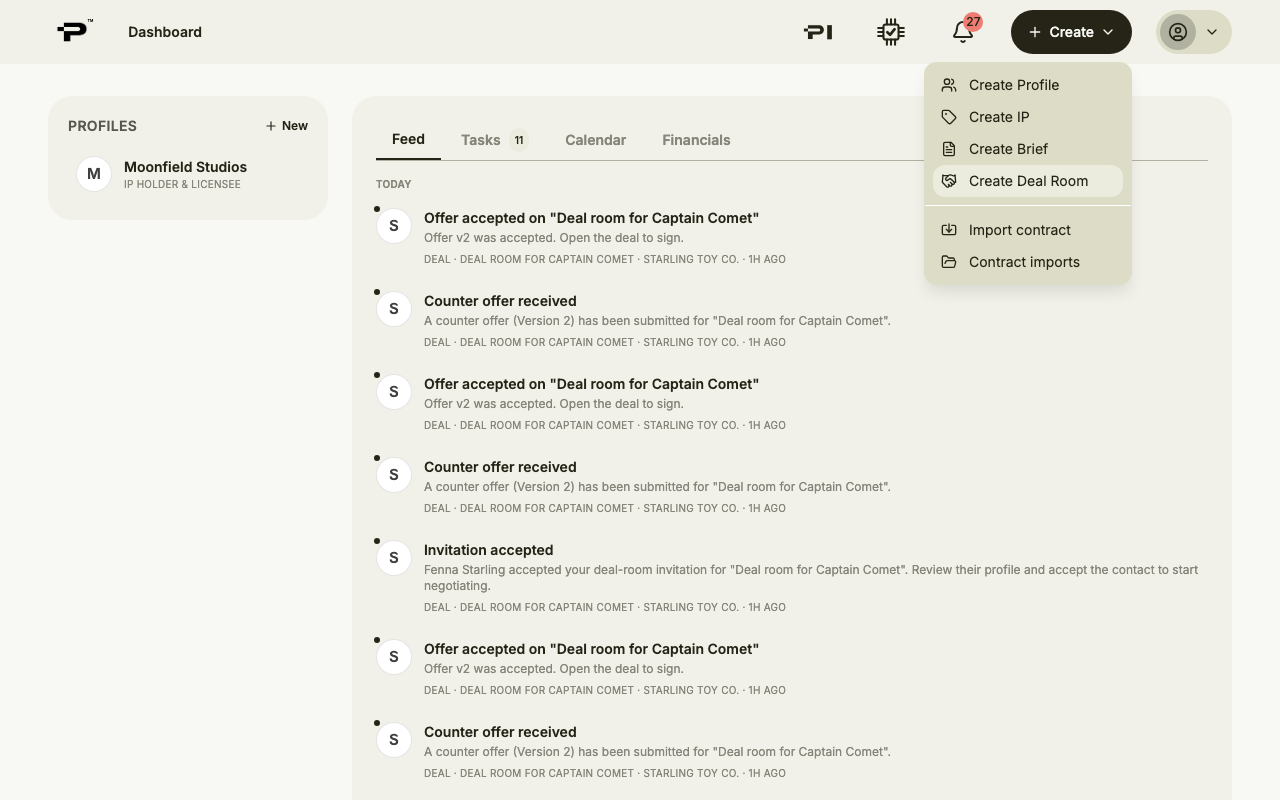Image resolution: width=1280 pixels, height=800 pixels.
Task: Open the chip checkmark icon in the header
Action: pos(890,32)
